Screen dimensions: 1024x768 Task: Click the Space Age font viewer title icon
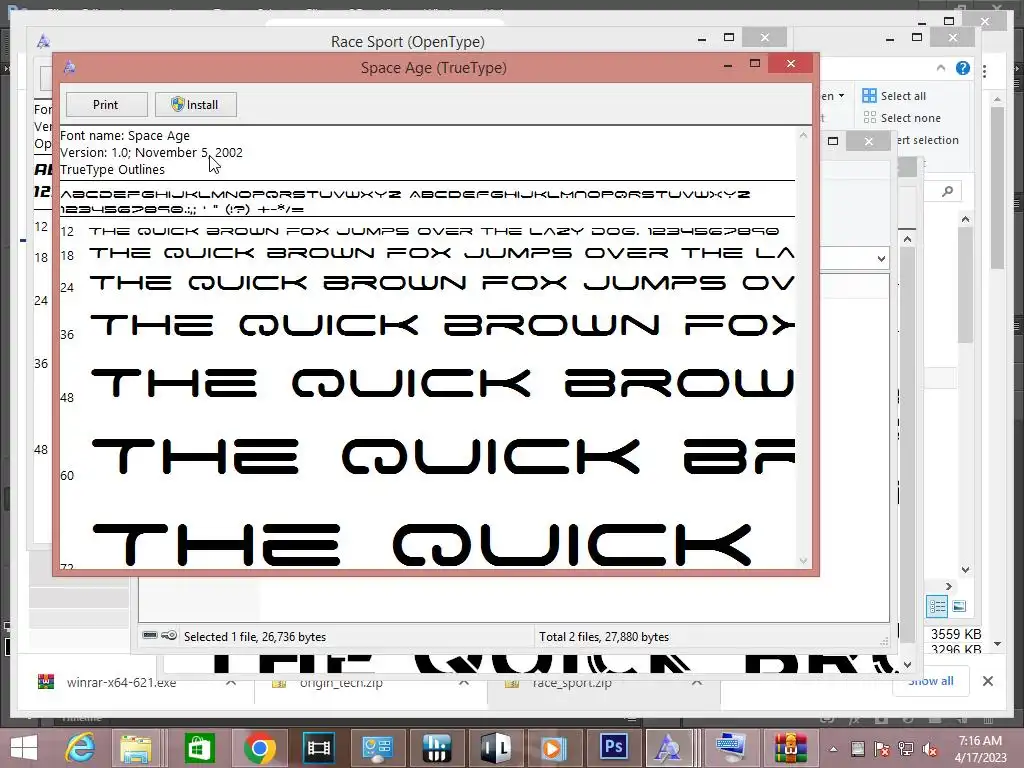69,67
